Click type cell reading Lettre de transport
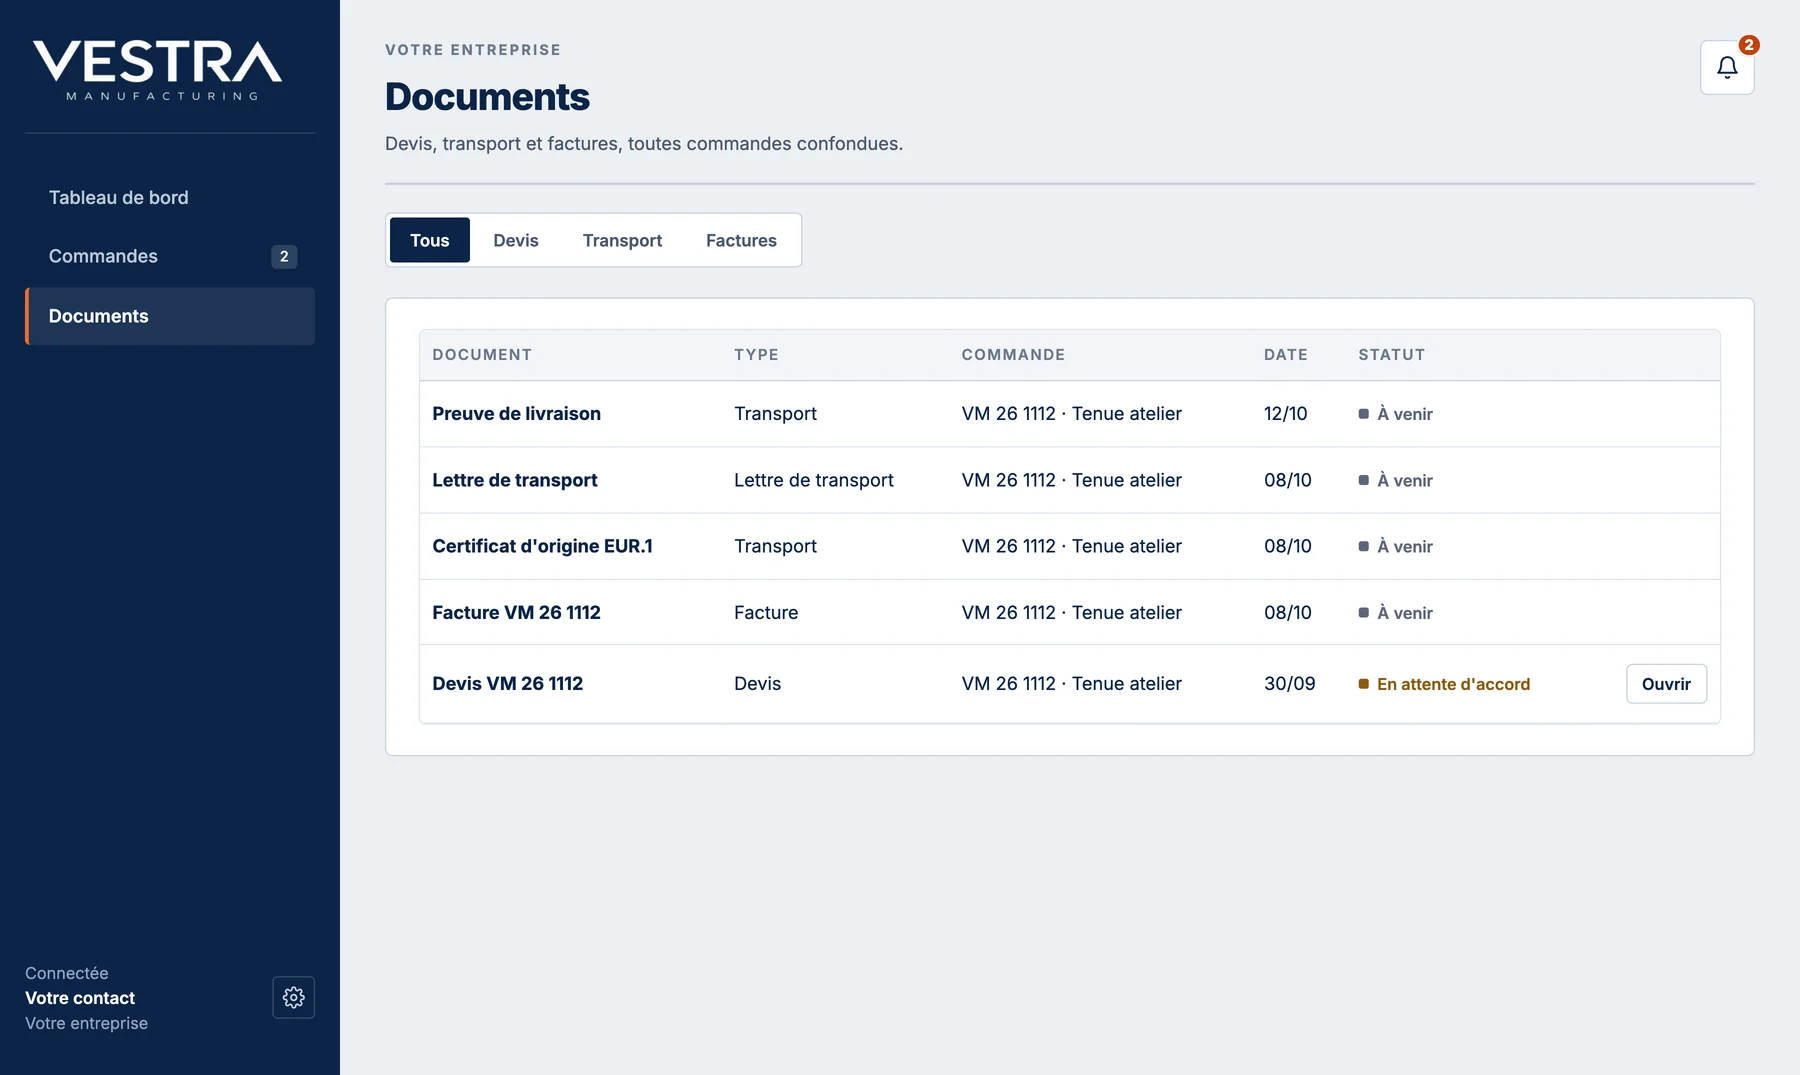 click(813, 480)
